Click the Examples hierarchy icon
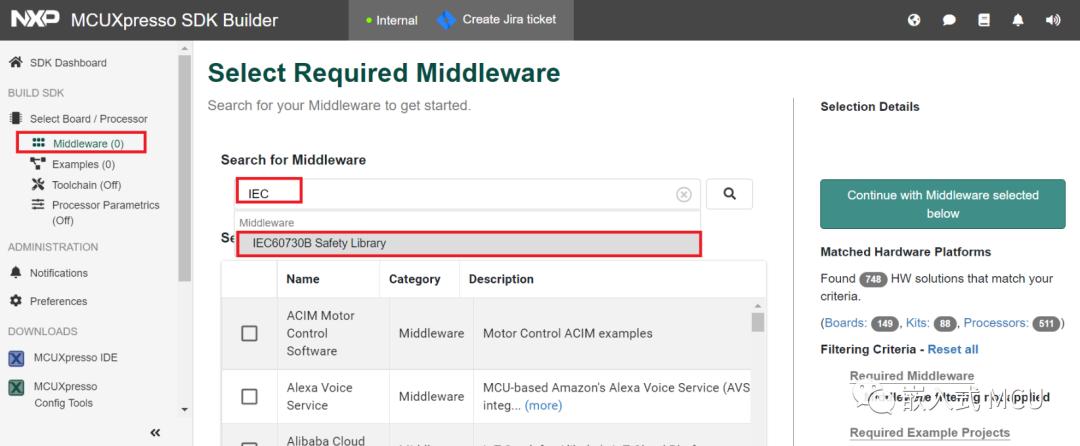This screenshot has width=1080, height=446. [38, 164]
